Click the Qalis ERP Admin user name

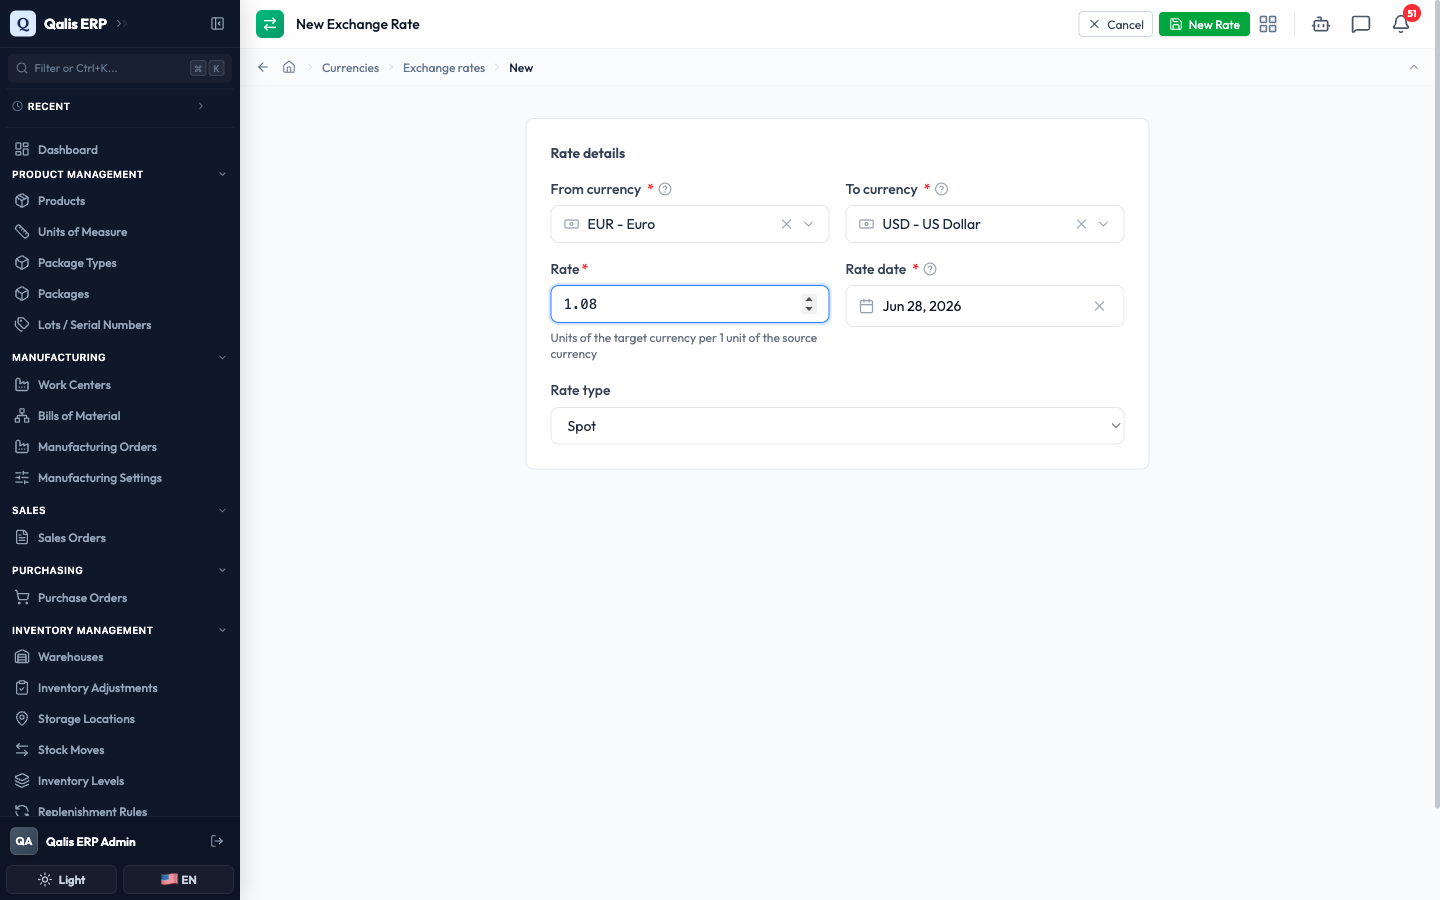91,842
